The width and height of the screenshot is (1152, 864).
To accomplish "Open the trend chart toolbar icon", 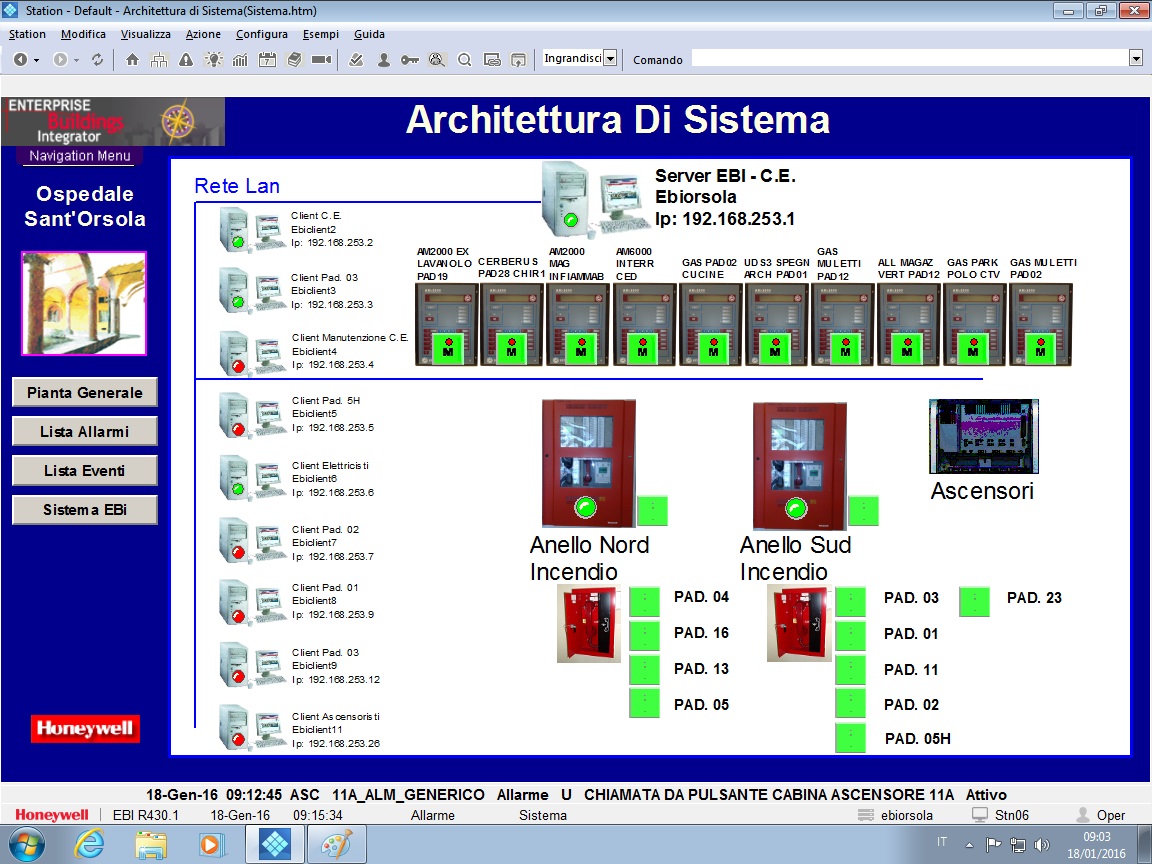I will (x=240, y=60).
